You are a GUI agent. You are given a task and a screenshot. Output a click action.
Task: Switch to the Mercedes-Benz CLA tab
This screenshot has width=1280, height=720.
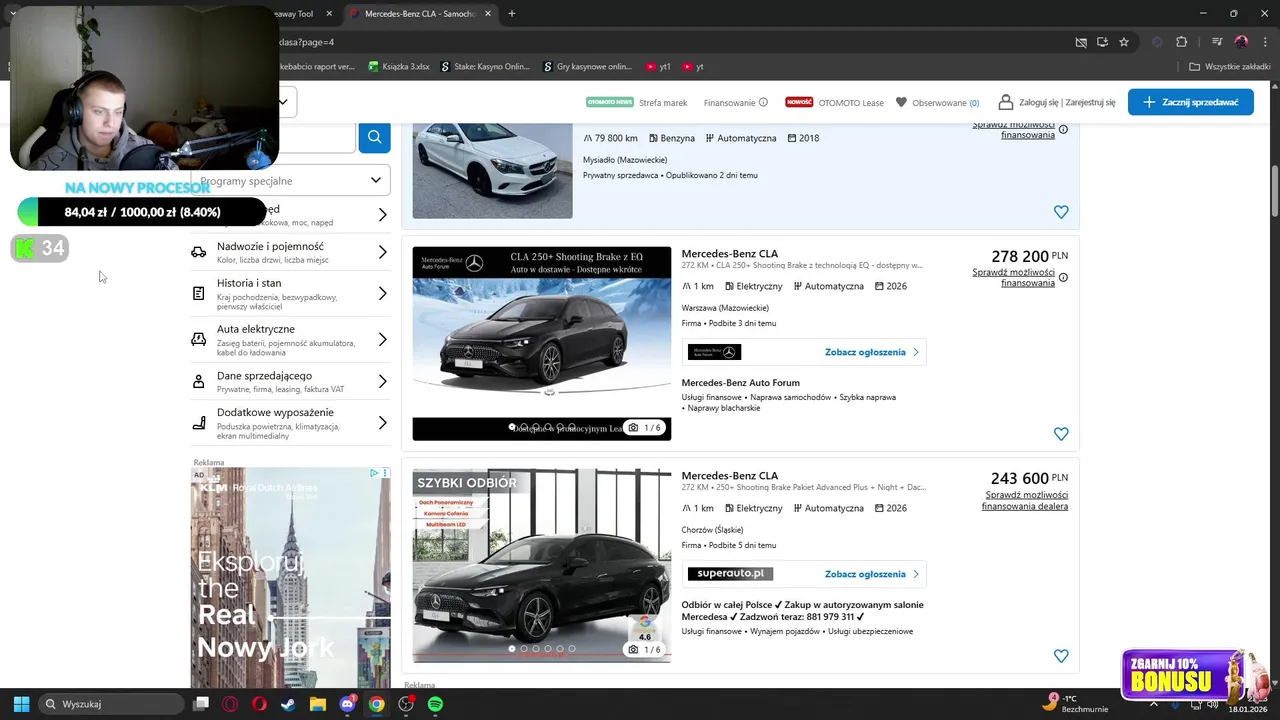(419, 14)
